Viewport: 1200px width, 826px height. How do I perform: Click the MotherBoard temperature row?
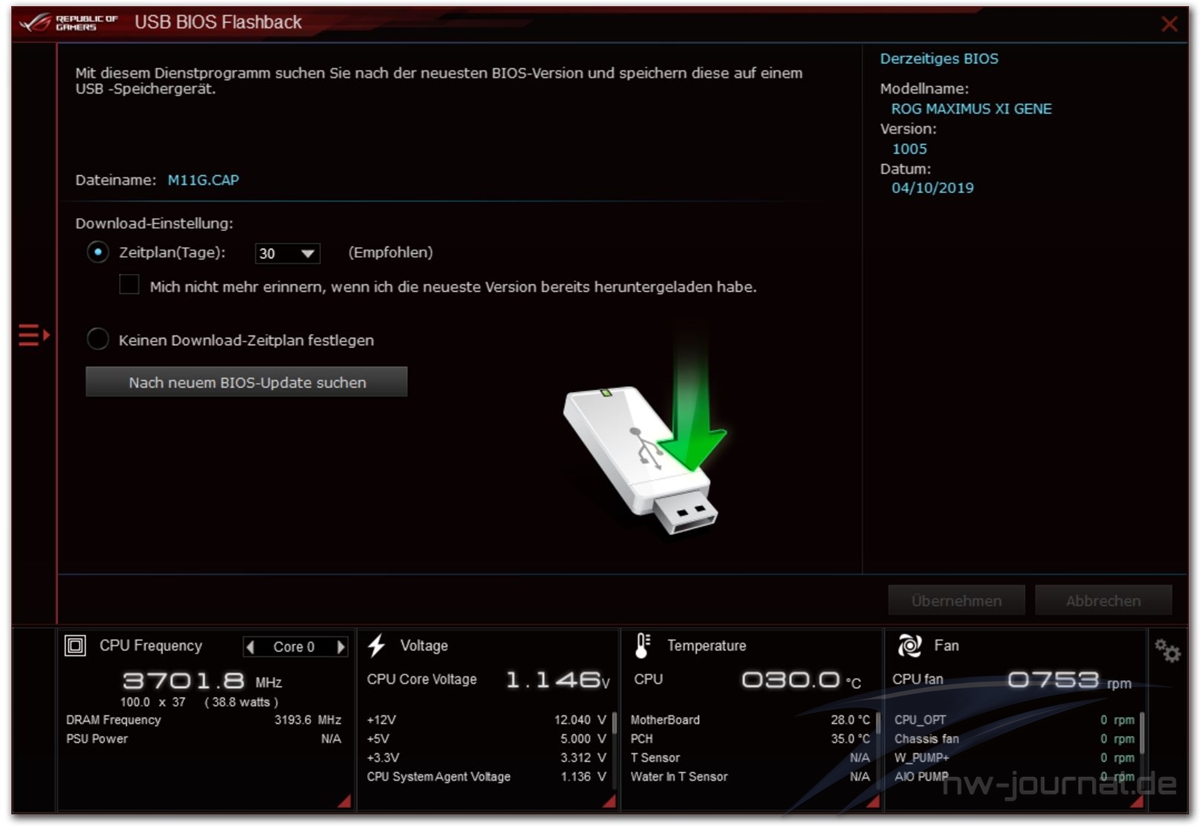coord(750,720)
